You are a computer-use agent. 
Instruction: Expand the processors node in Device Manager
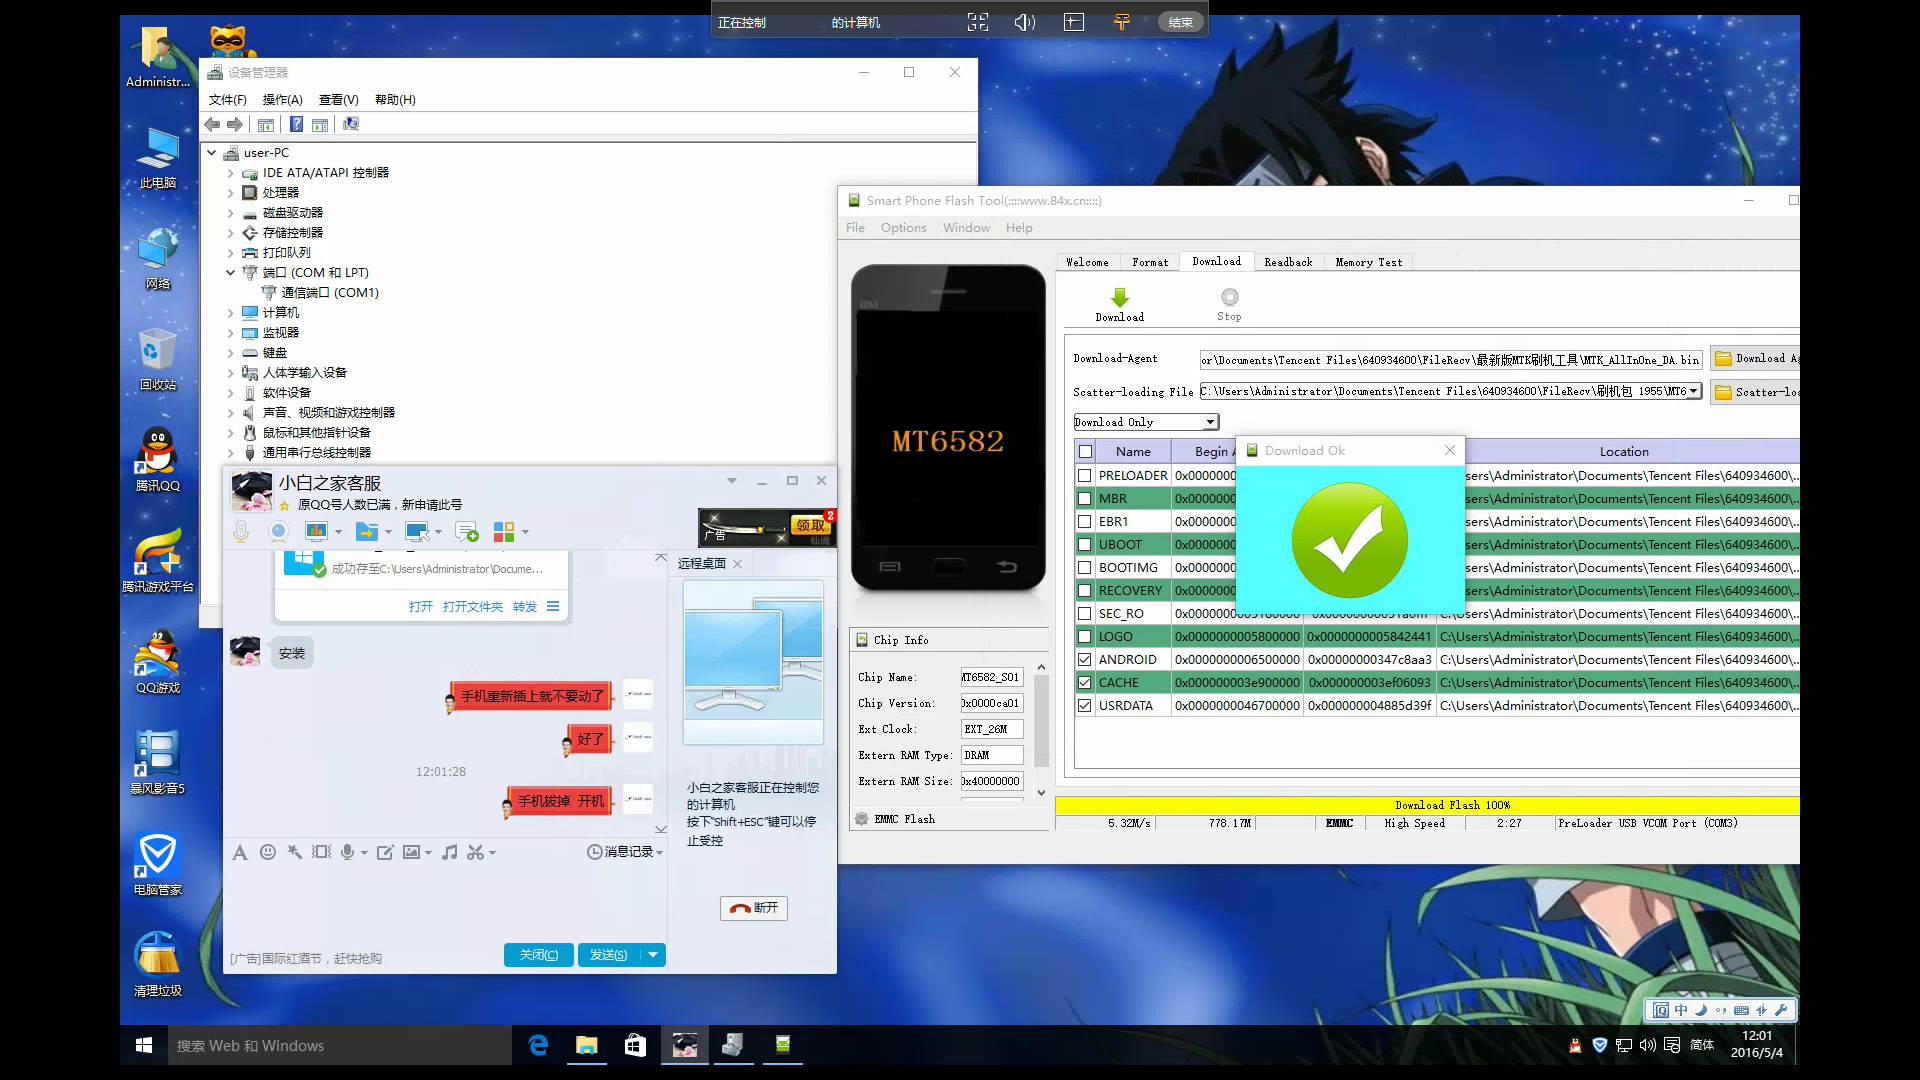pyautogui.click(x=230, y=193)
